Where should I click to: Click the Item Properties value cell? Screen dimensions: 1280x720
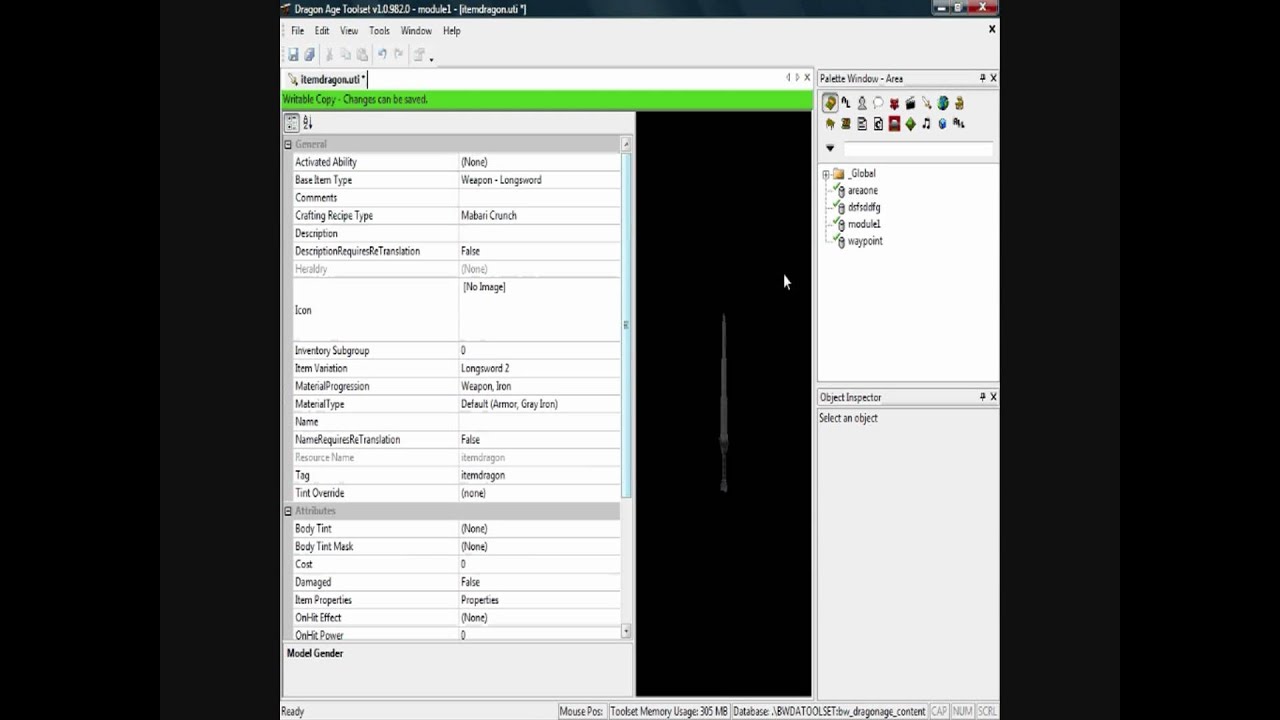point(539,600)
